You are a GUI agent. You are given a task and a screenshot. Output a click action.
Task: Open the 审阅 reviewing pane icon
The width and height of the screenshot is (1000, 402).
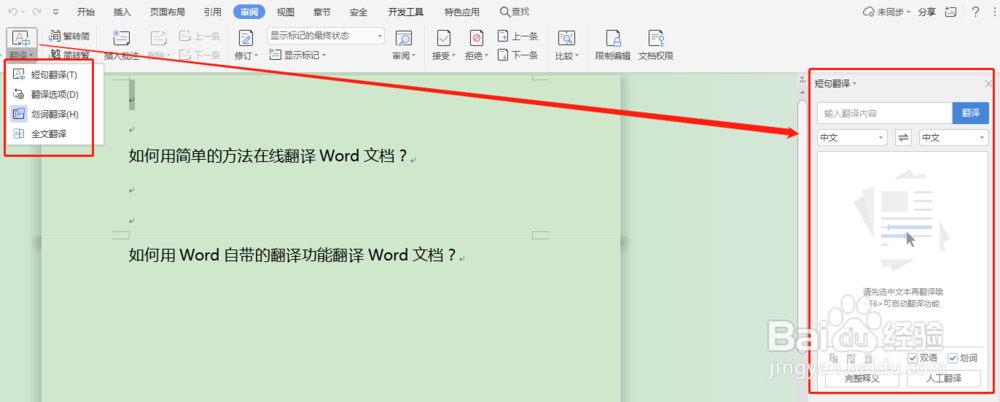click(x=402, y=38)
